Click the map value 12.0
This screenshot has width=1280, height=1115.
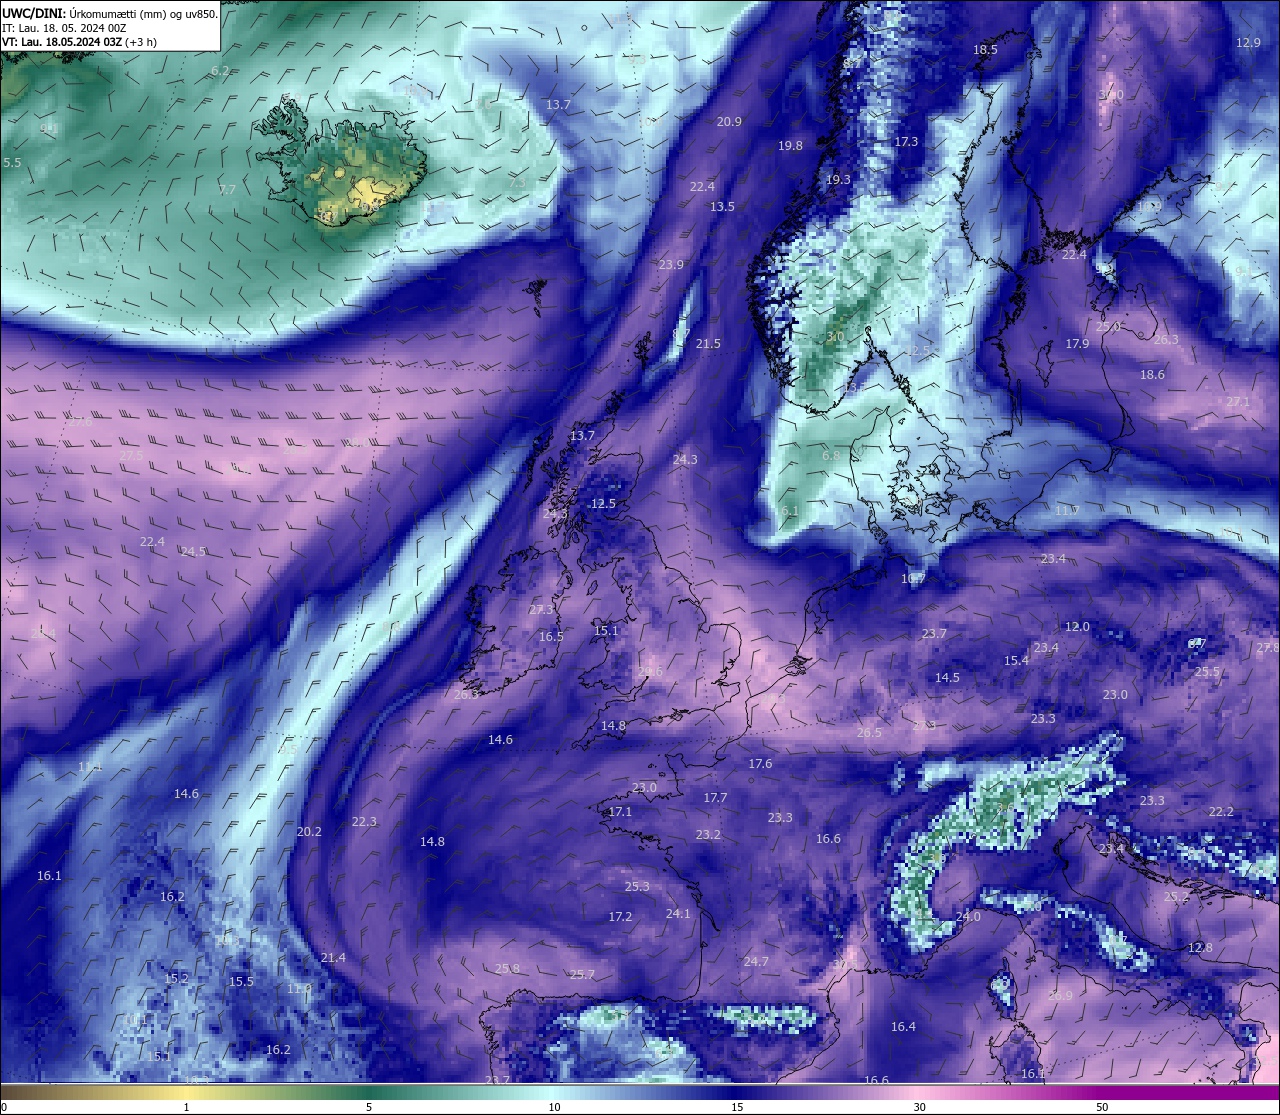pos(1077,627)
